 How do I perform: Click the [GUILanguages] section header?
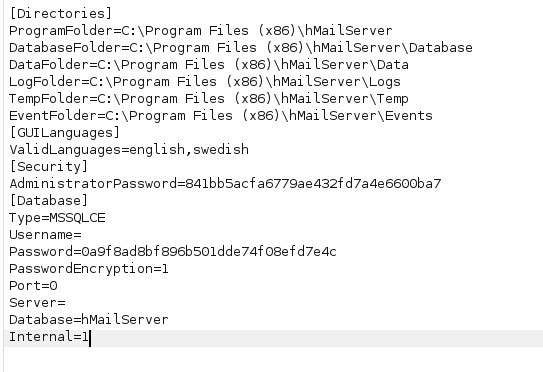click(64, 132)
